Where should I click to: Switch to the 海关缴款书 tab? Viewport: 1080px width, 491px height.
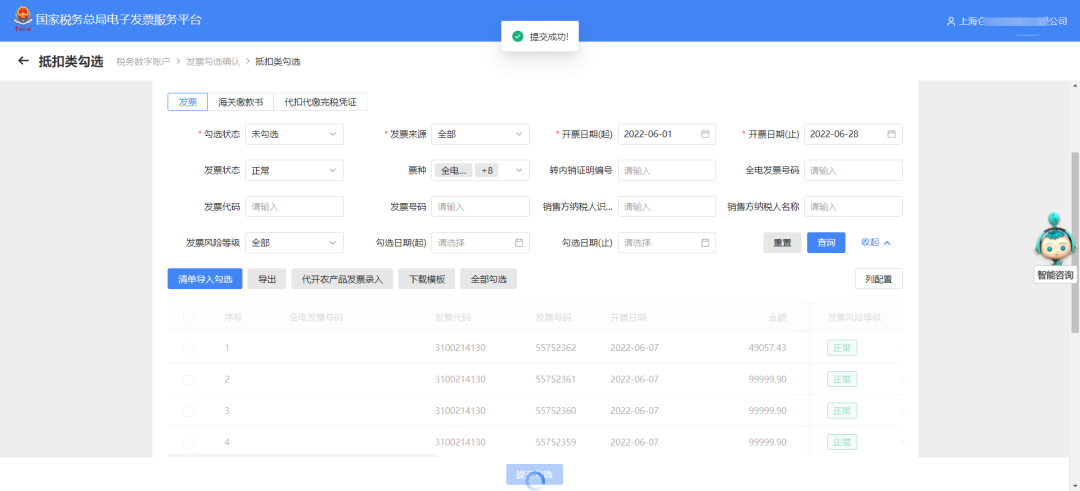point(240,102)
